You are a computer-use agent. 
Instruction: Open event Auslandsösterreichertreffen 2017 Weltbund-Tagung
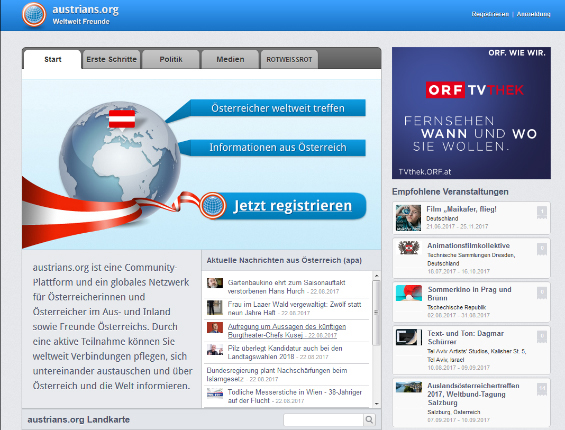coord(473,394)
